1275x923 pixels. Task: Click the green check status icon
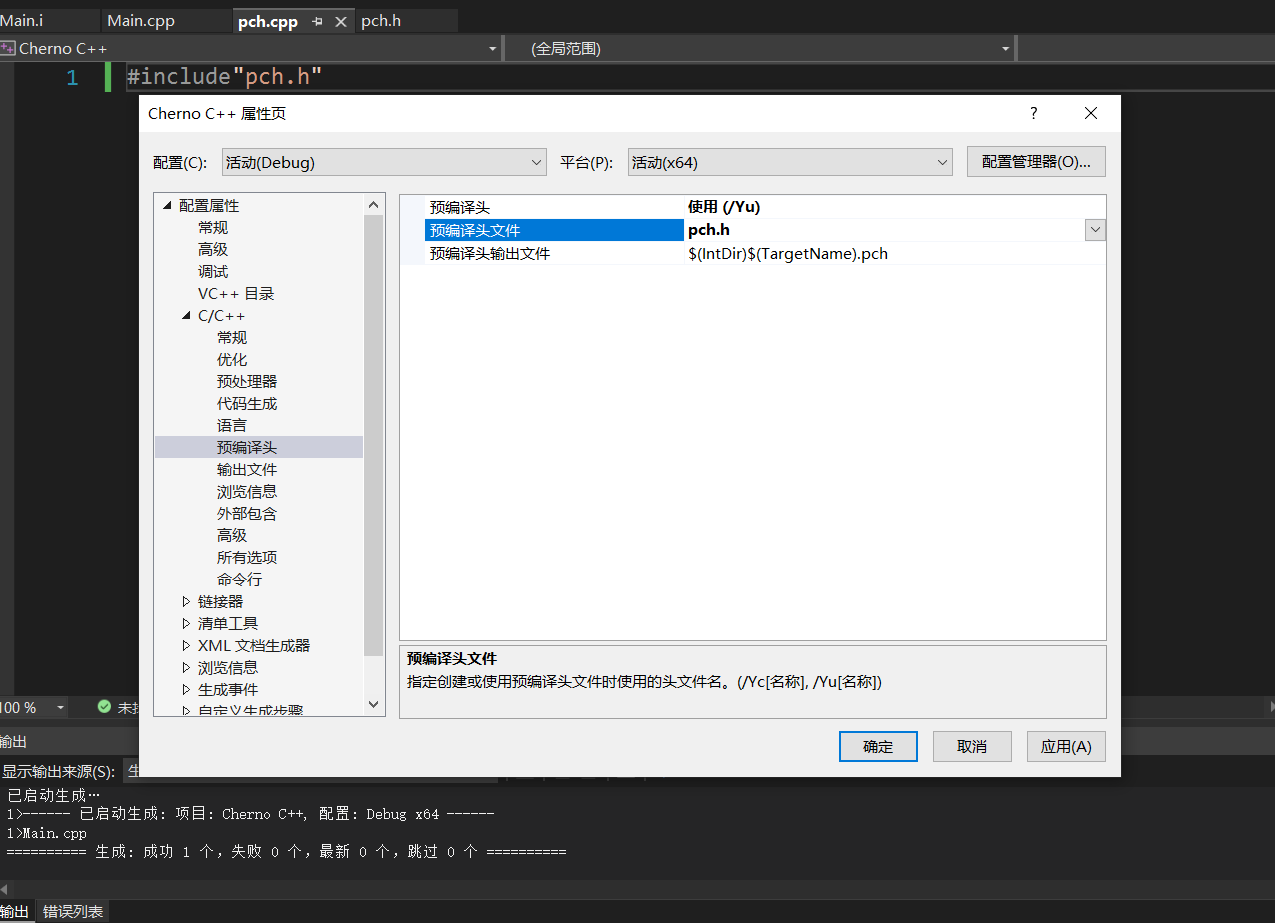(x=104, y=707)
